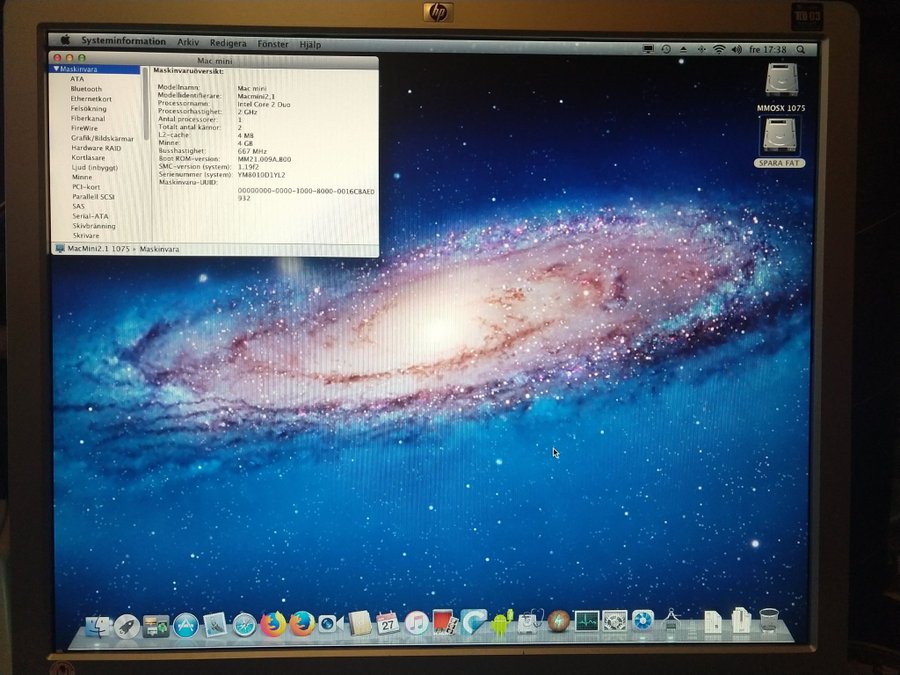Open Mission Control in the Dock
Screen dimensions: 900x675
(156, 626)
